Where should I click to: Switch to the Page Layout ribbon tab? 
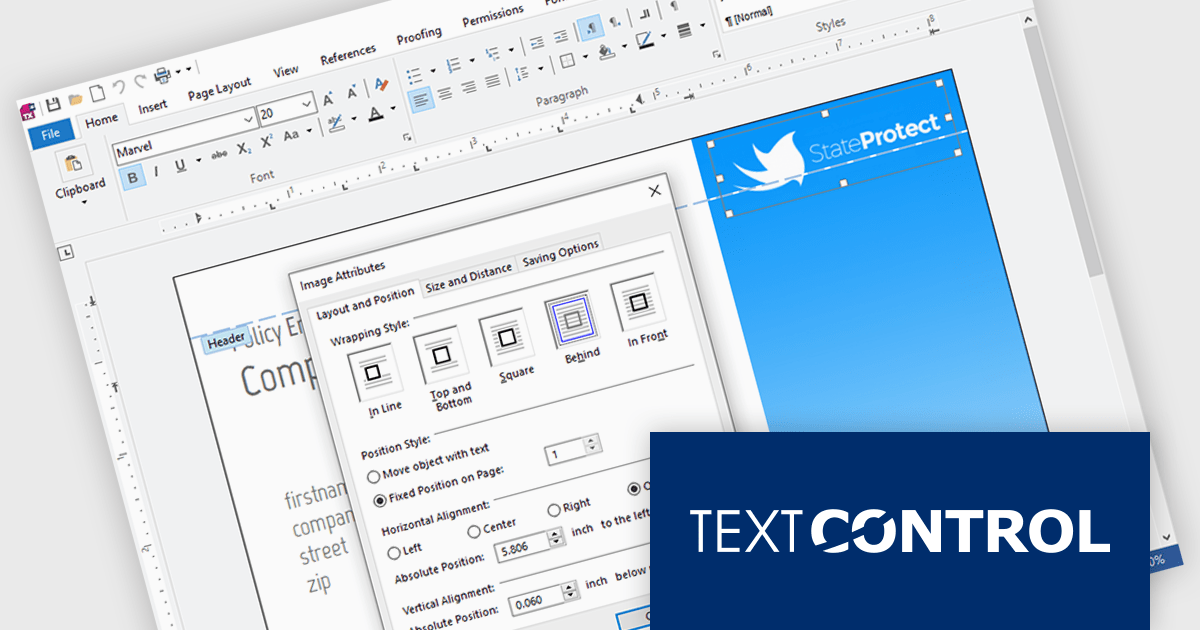(219, 89)
